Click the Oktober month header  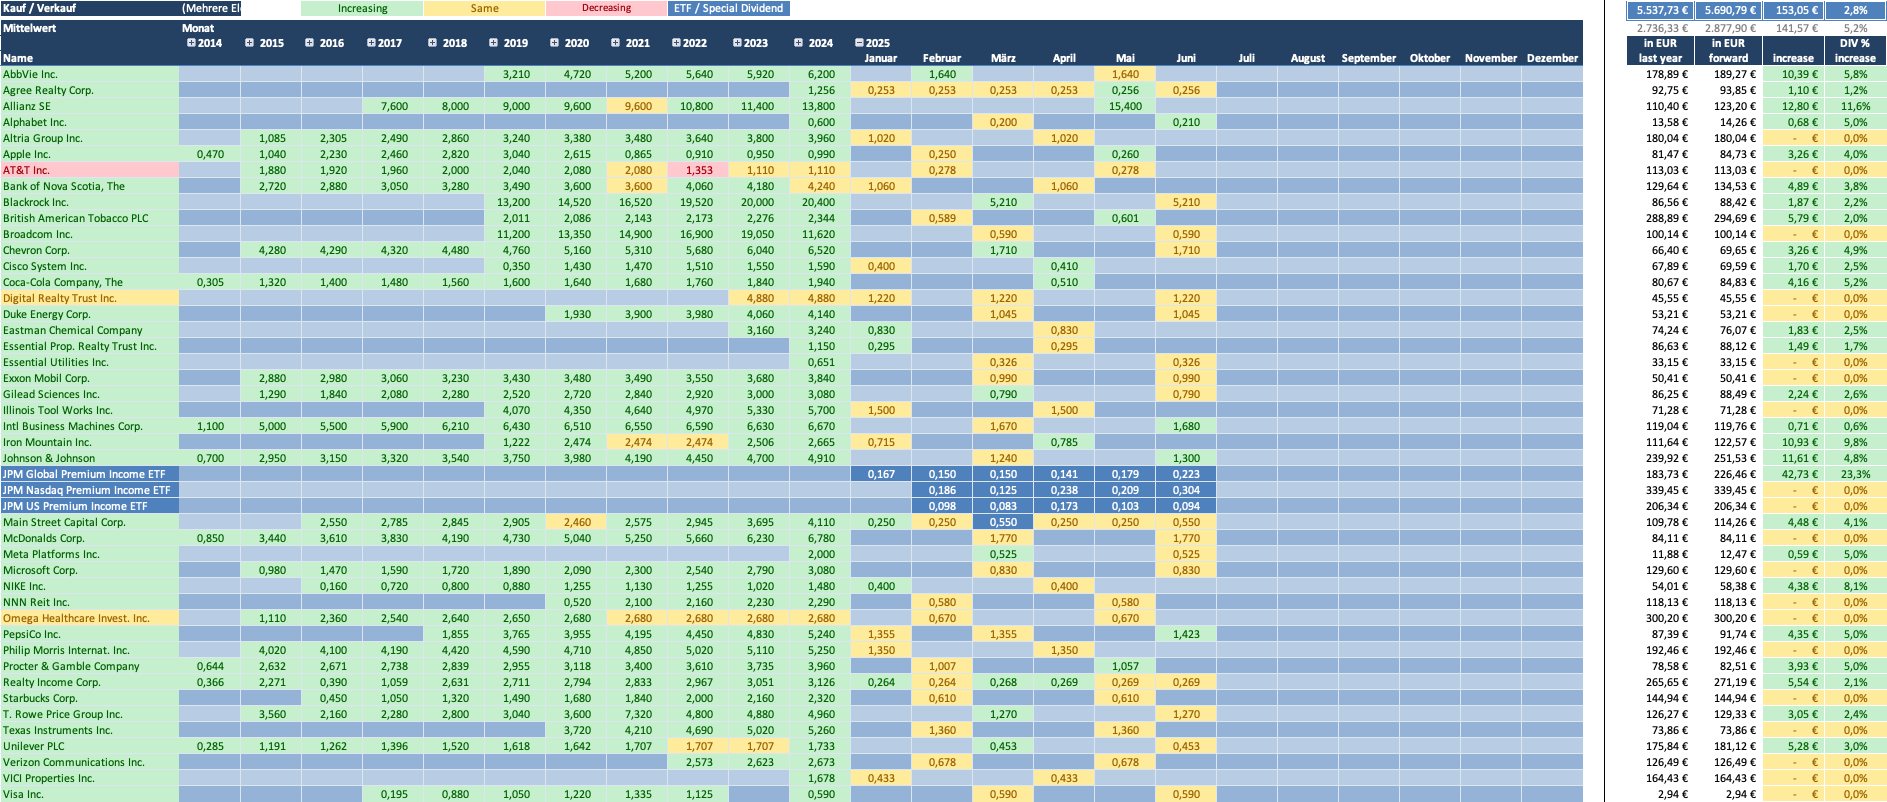click(x=1430, y=58)
